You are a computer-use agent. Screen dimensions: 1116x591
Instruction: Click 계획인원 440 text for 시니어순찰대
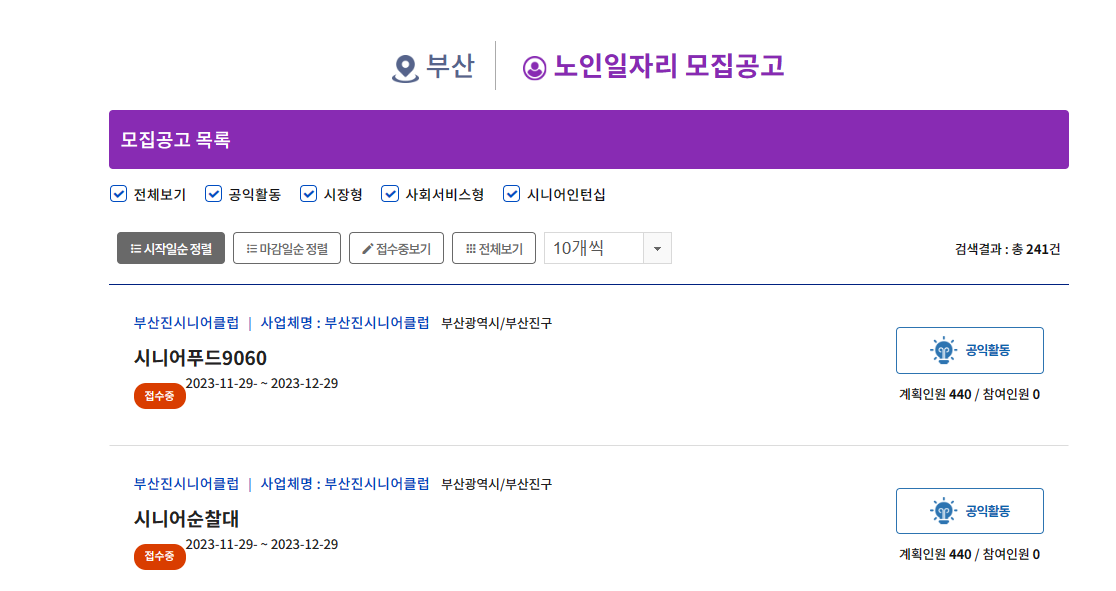point(935,554)
